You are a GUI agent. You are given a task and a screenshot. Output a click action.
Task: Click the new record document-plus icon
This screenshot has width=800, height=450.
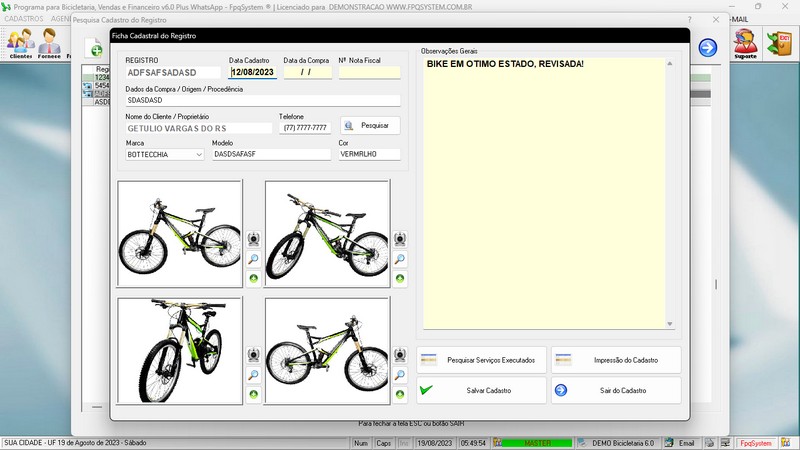pyautogui.click(x=95, y=47)
